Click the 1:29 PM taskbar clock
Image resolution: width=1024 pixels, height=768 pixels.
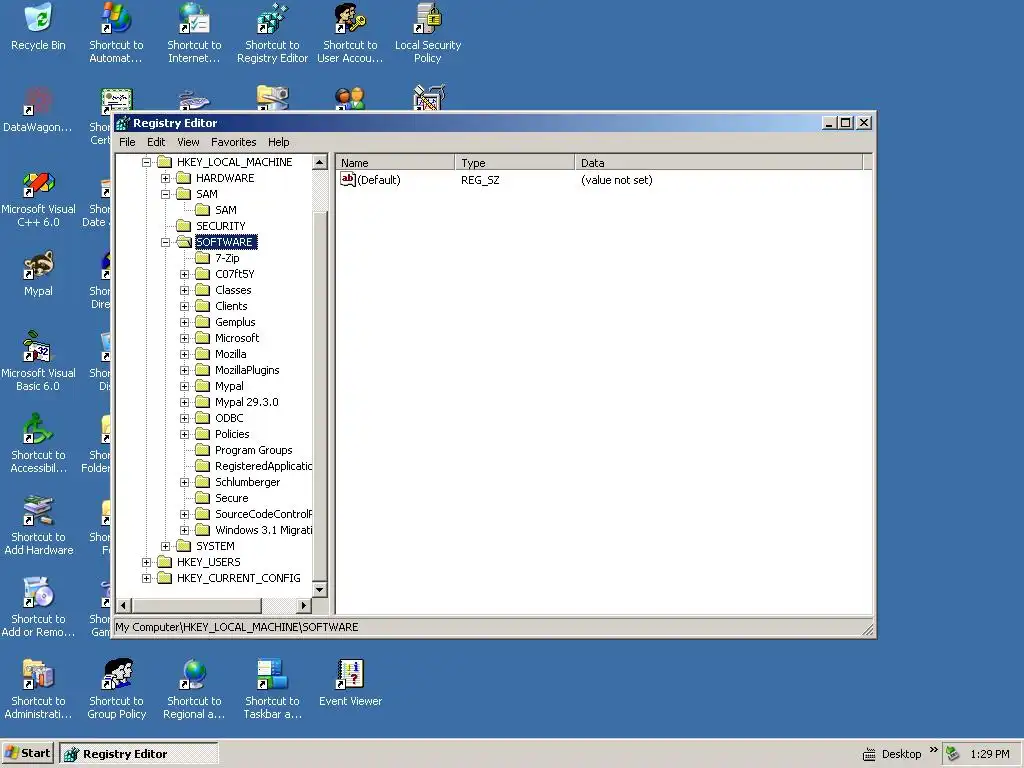point(989,754)
